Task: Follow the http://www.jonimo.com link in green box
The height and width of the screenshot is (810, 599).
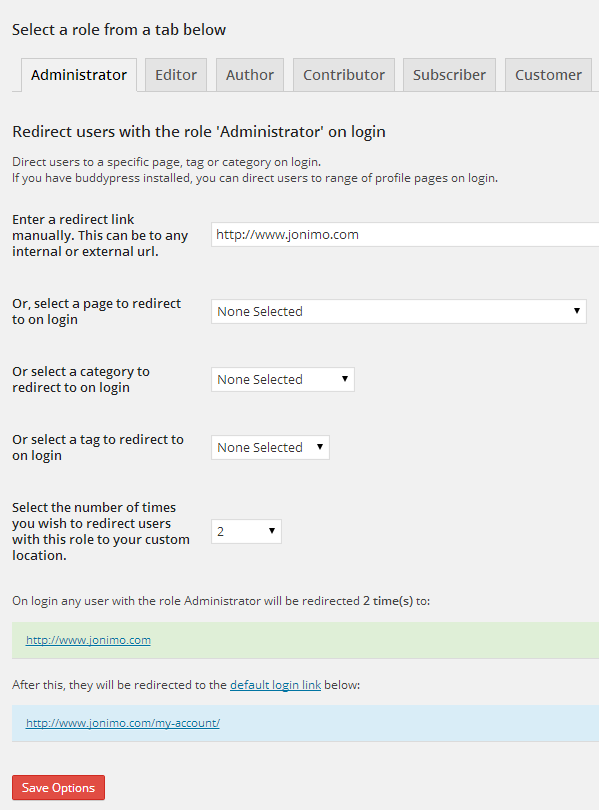Action: pyautogui.click(x=88, y=640)
